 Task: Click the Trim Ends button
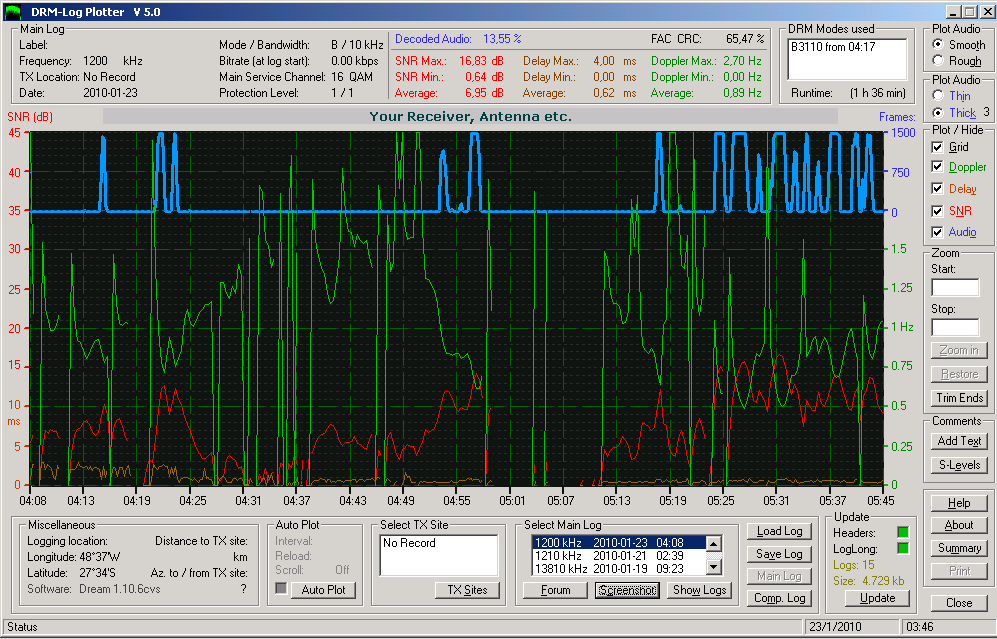coord(959,398)
